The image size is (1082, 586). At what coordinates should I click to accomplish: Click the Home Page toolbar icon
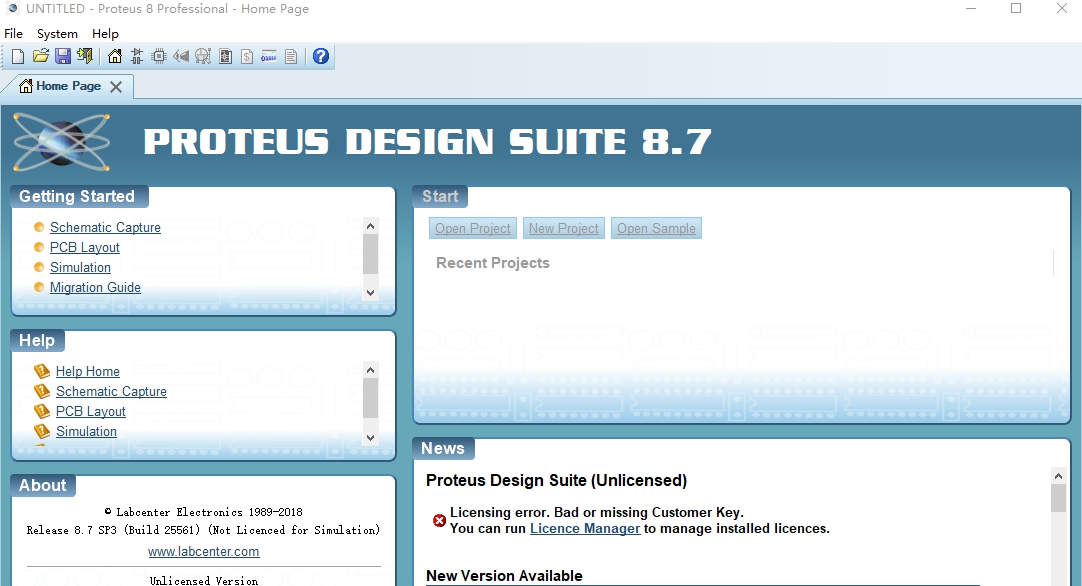(113, 56)
